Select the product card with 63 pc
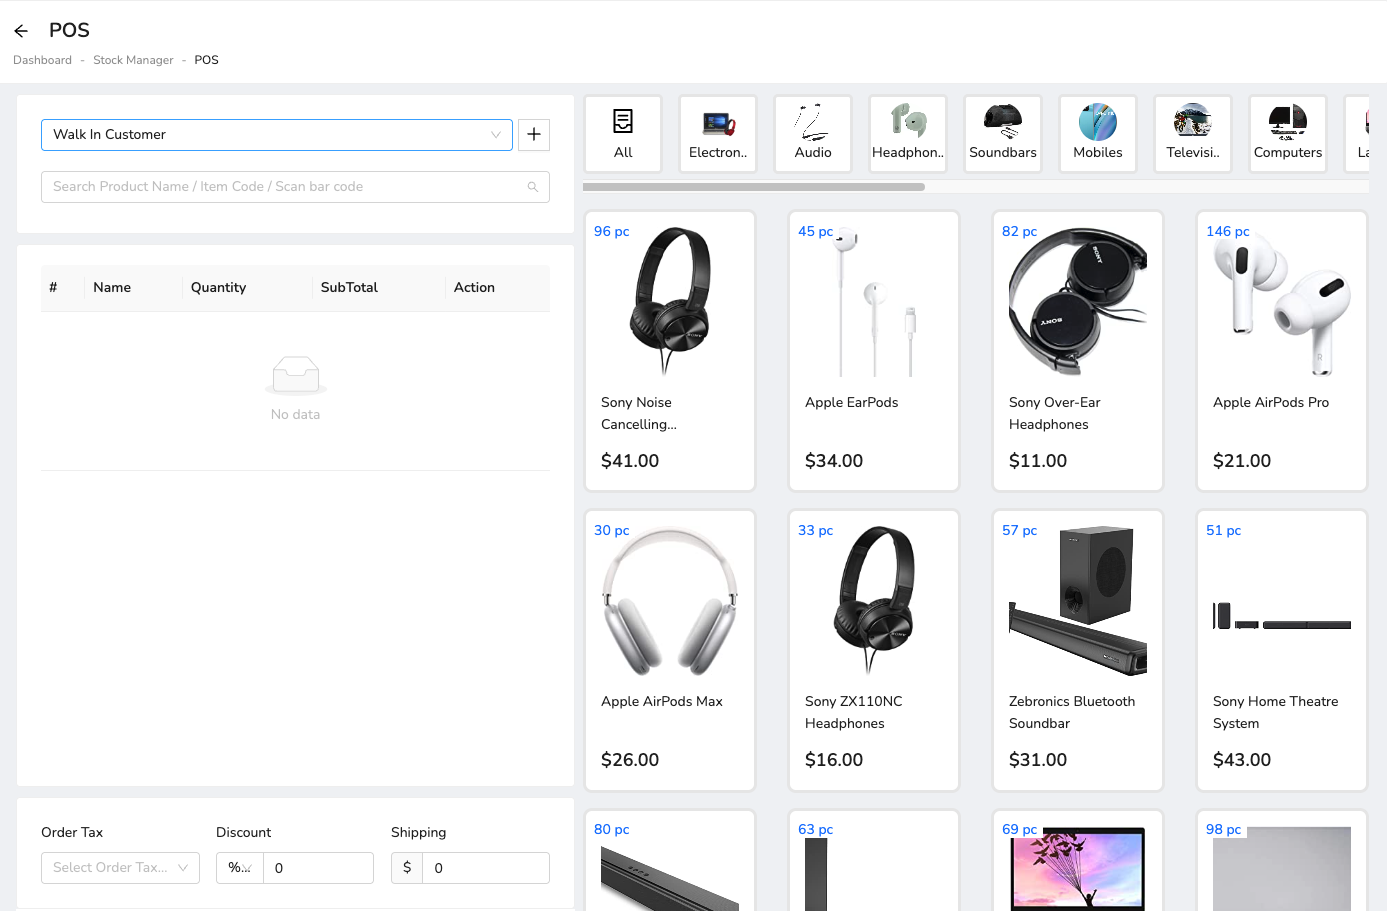 874,861
